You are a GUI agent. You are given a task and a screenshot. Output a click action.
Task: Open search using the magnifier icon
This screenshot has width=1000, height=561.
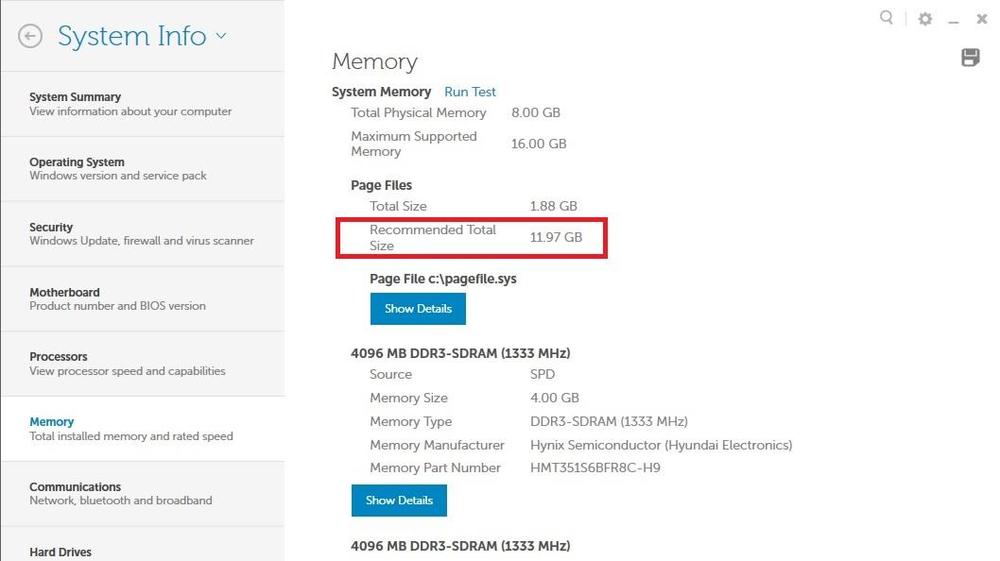[x=886, y=18]
